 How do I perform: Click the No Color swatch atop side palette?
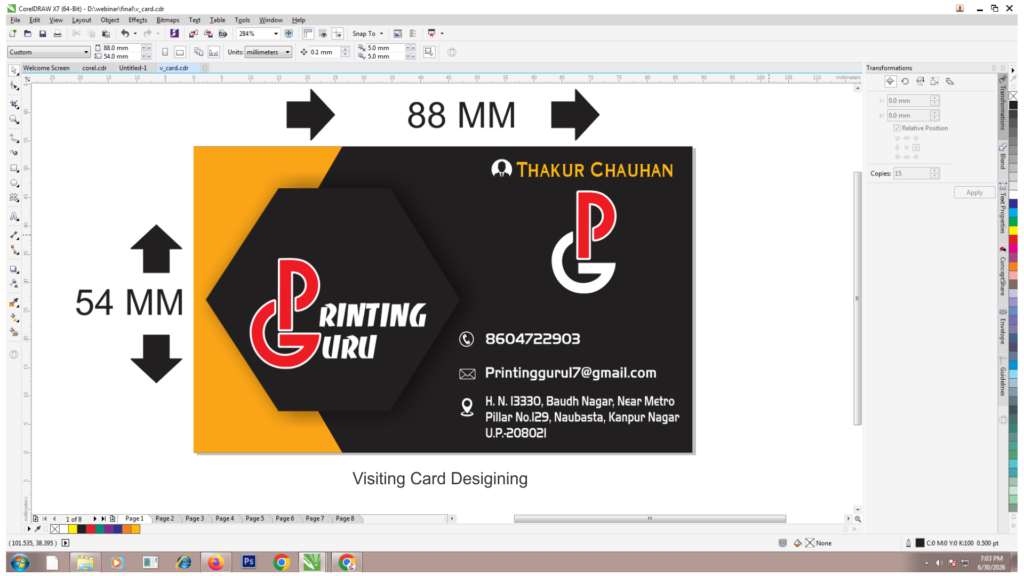(x=1013, y=96)
